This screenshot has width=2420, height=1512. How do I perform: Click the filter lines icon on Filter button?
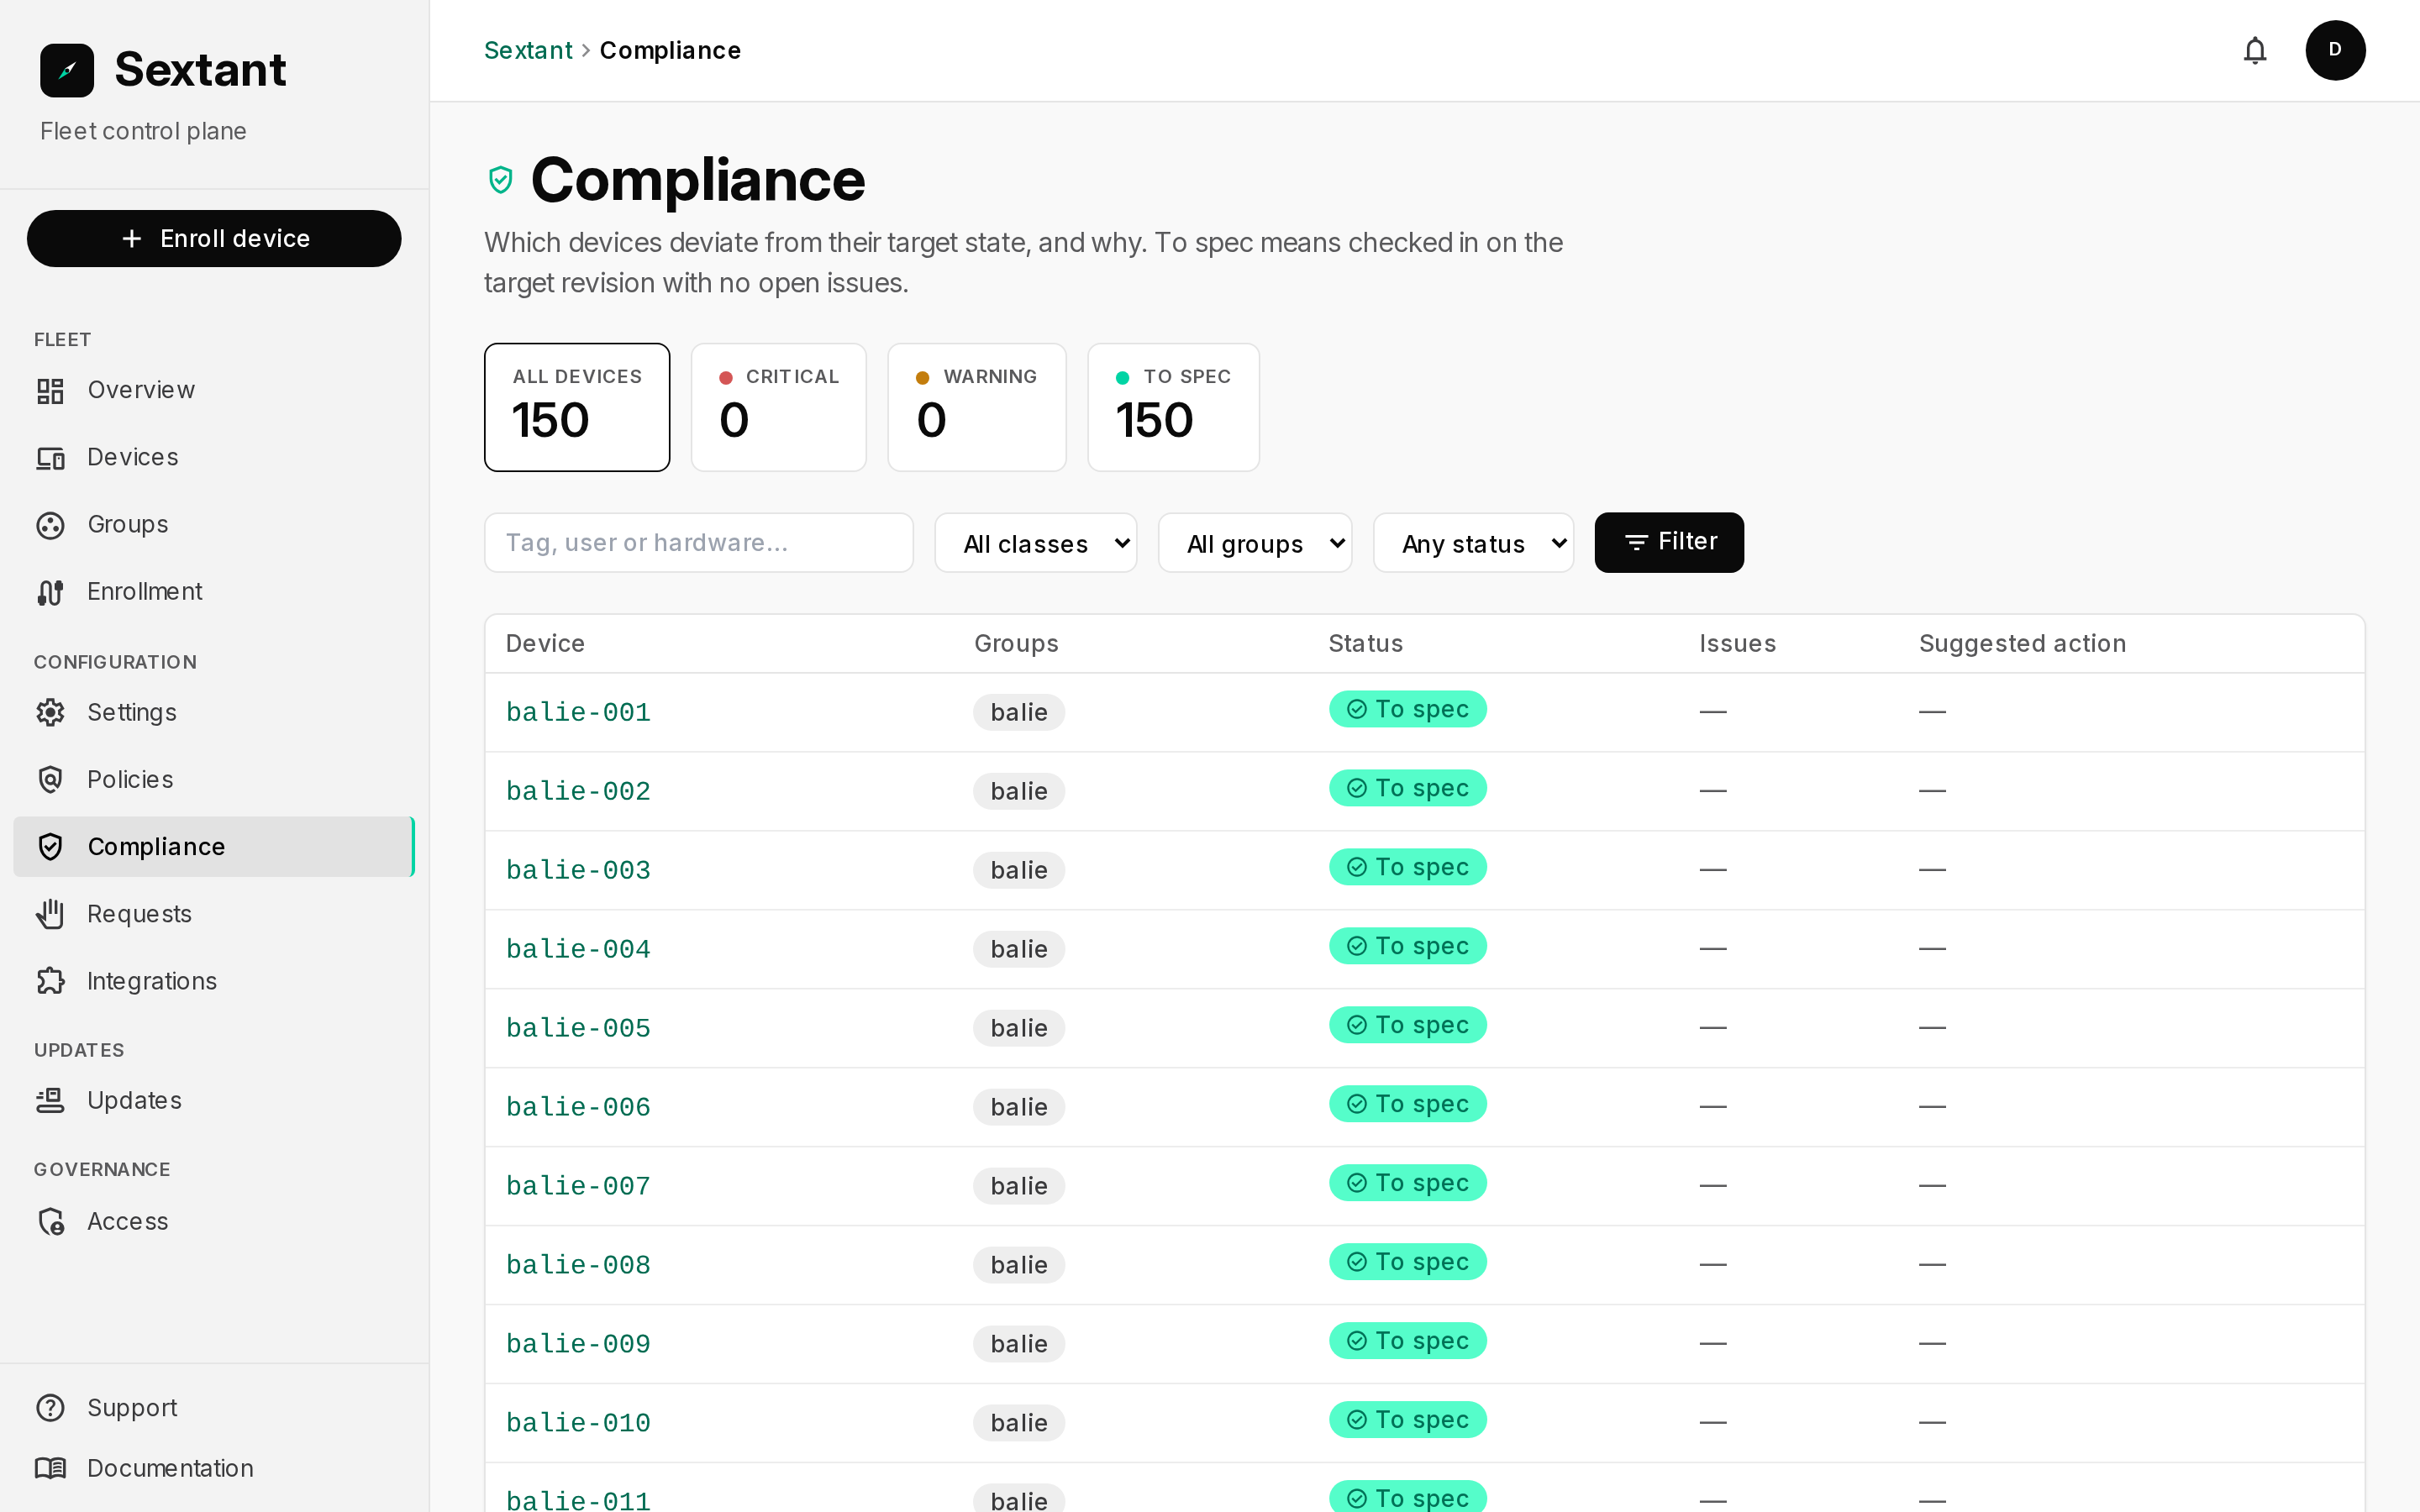pyautogui.click(x=1636, y=542)
